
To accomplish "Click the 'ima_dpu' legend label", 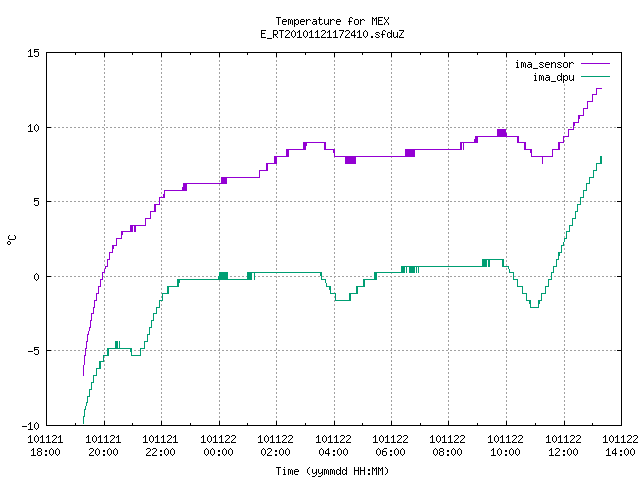I will coord(553,77).
